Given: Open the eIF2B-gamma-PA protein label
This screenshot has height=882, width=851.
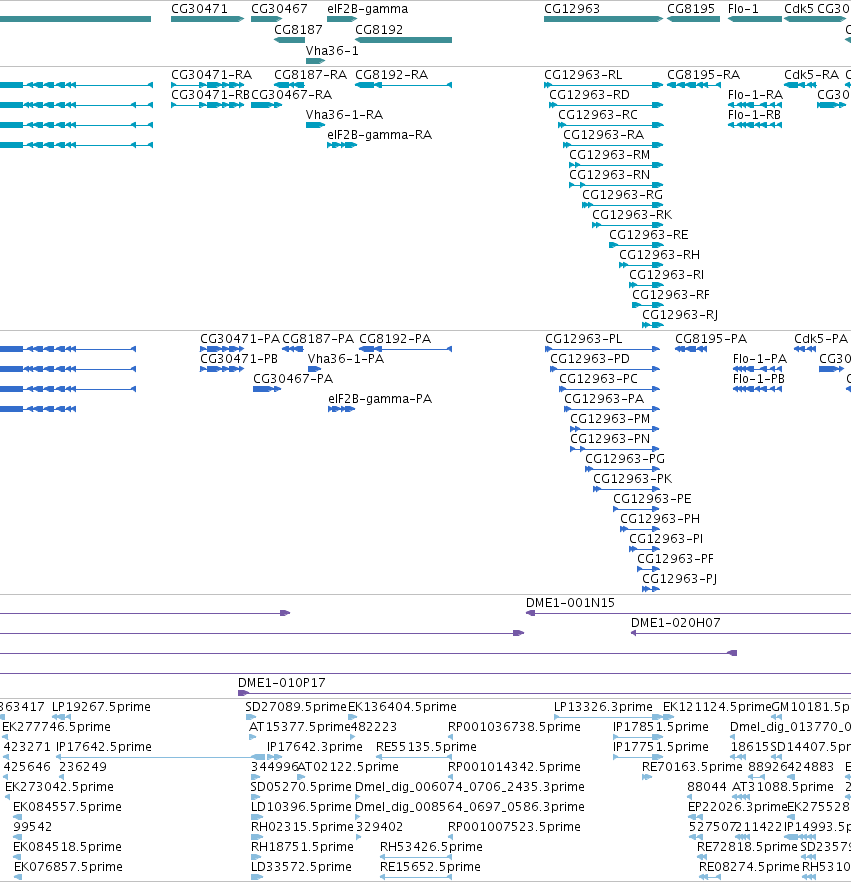Looking at the screenshot, I should [380, 399].
